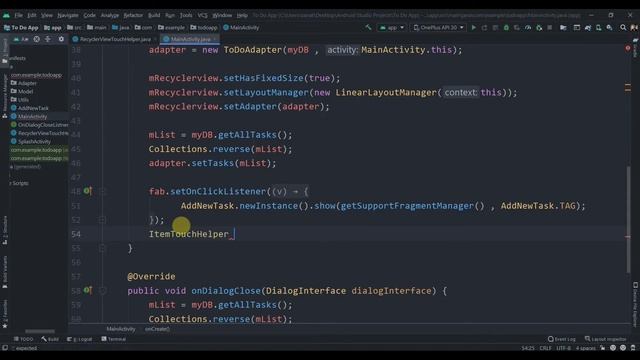Screen dimensions: 640x360
Task: Expand the Gradle Scripts node
Action: 19,183
